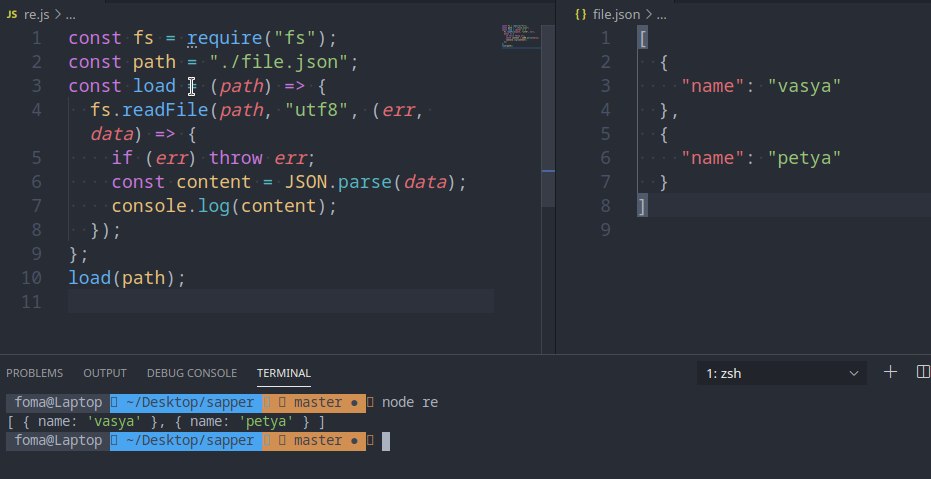Click the code minimap in re.js editor
The width and height of the screenshot is (931, 479).
[x=520, y=36]
